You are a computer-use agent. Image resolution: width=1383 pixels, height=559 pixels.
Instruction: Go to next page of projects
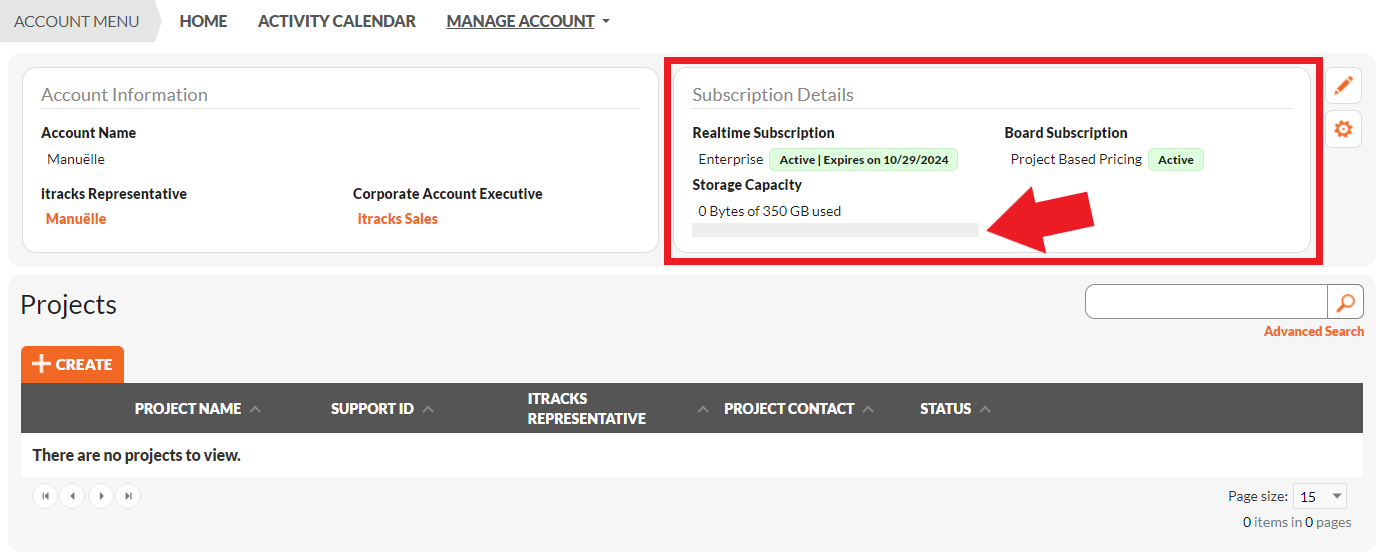(101, 495)
